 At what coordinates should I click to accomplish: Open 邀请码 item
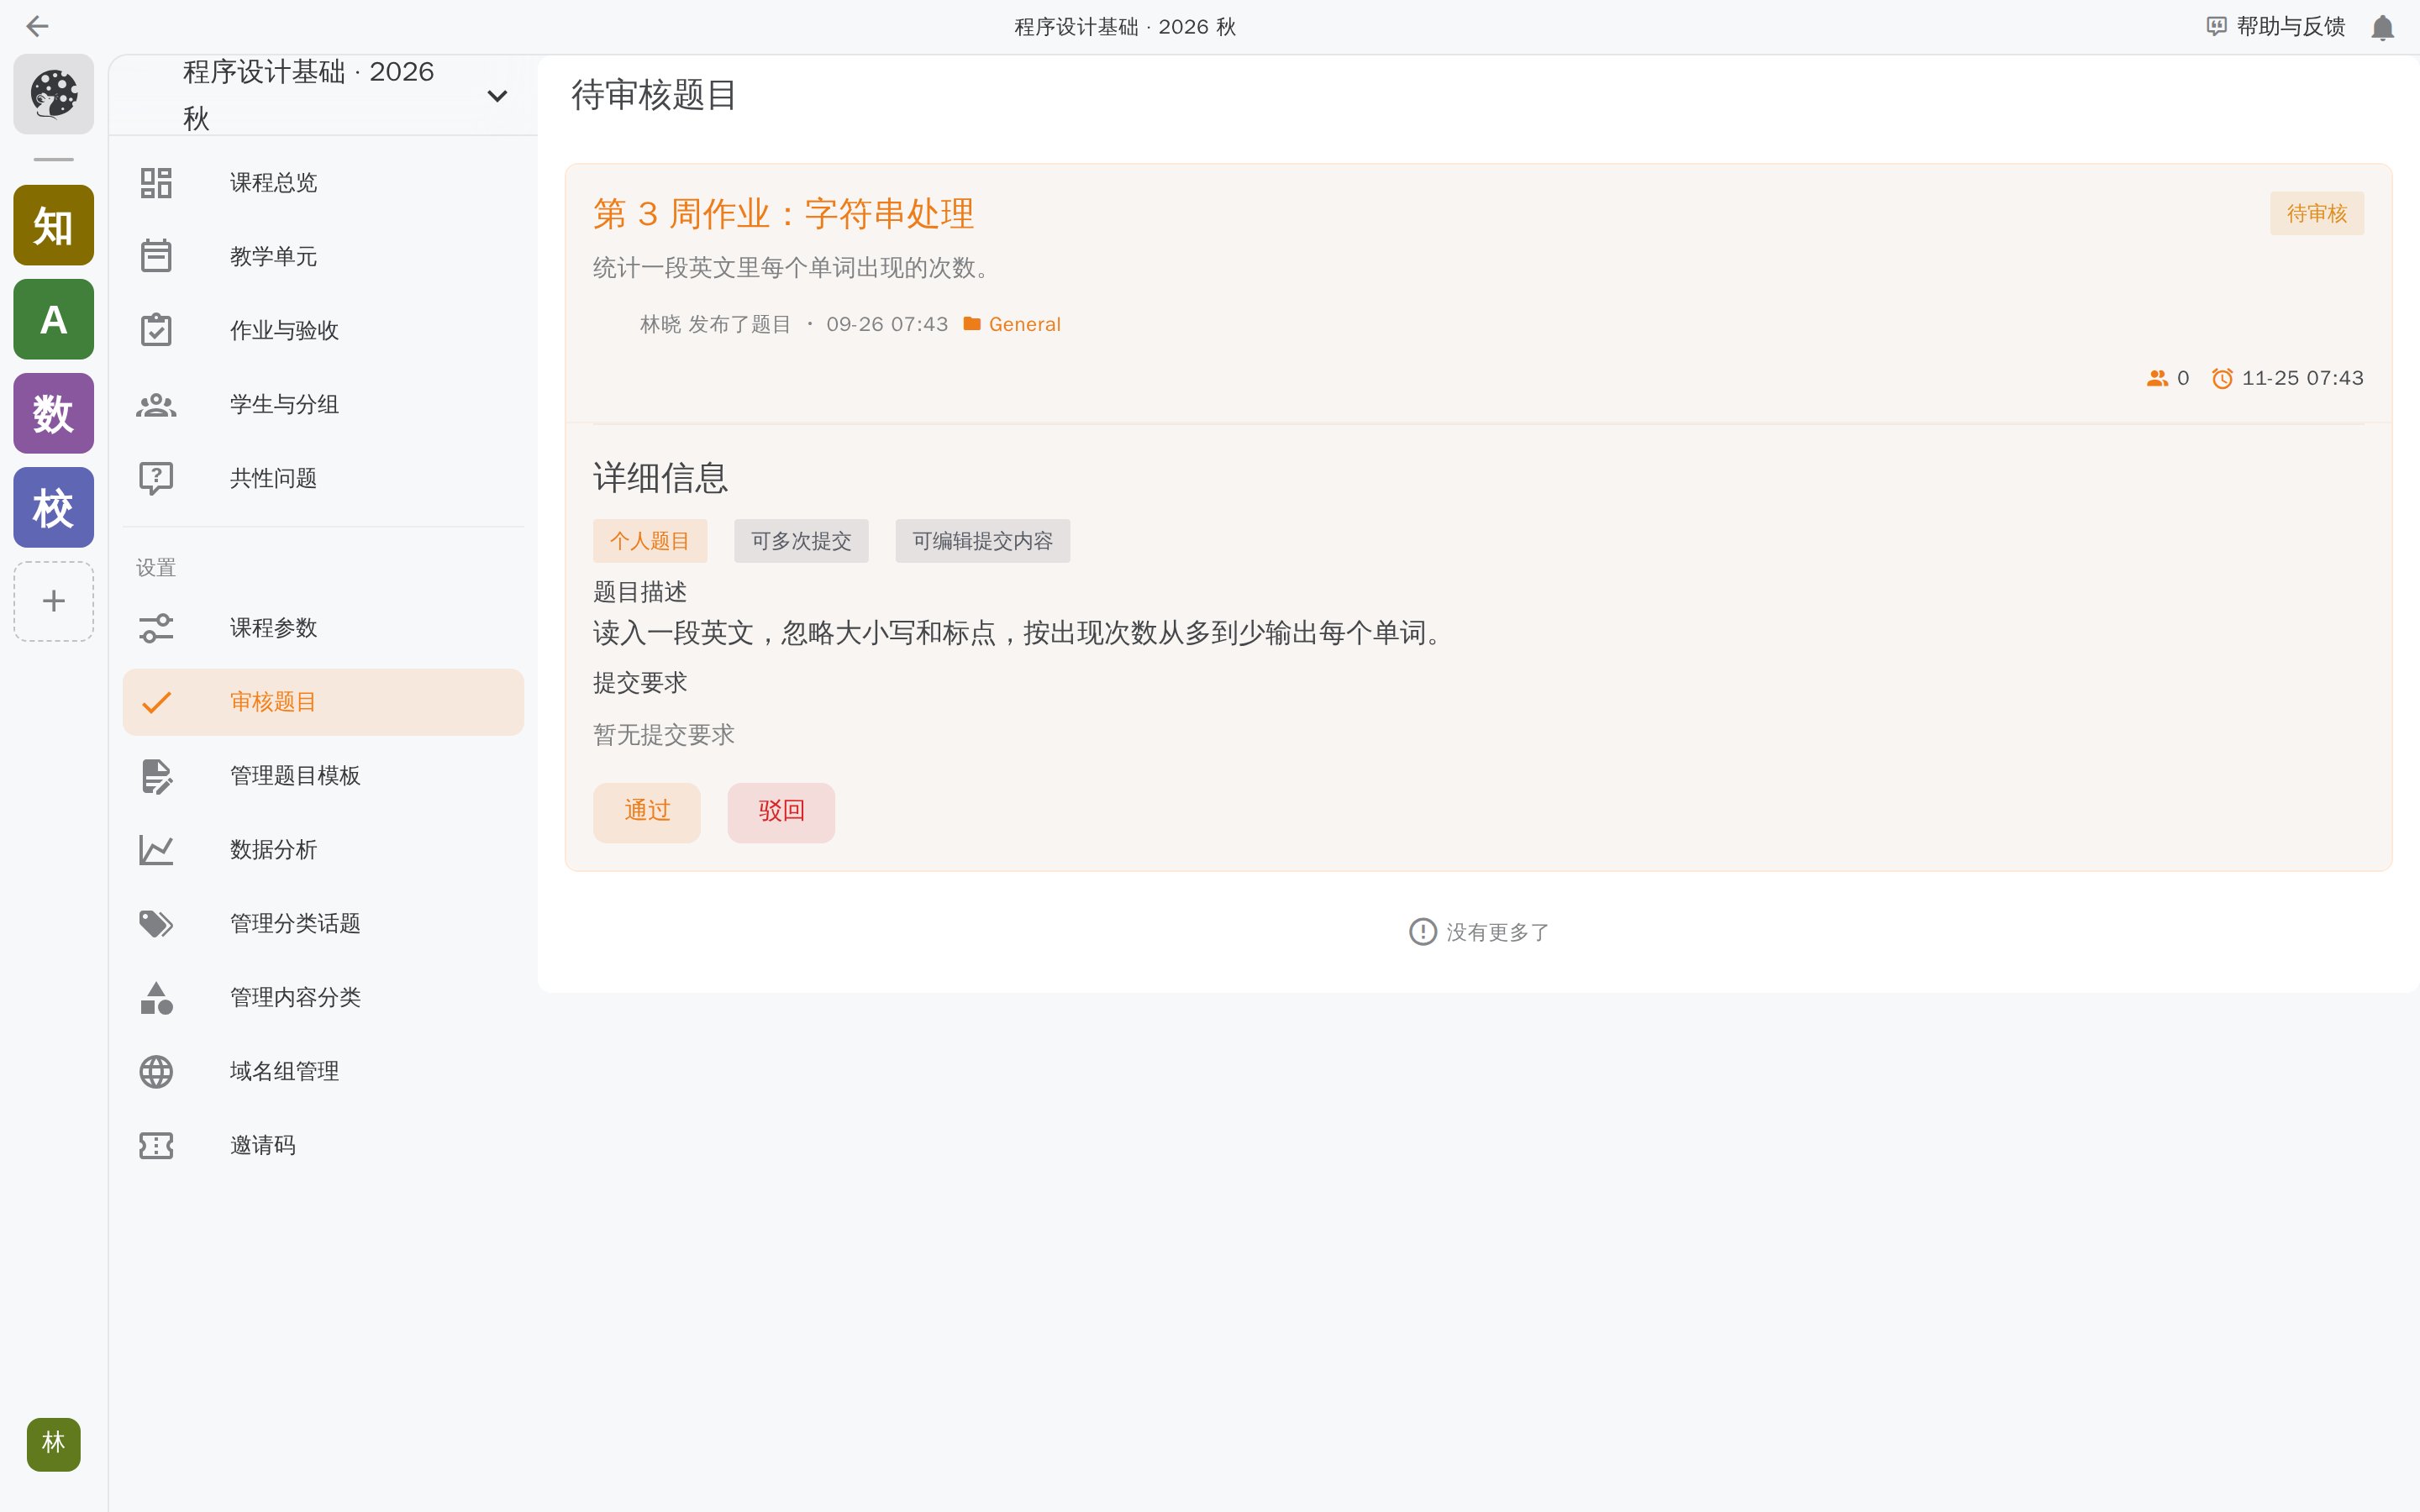pyautogui.click(x=323, y=1146)
